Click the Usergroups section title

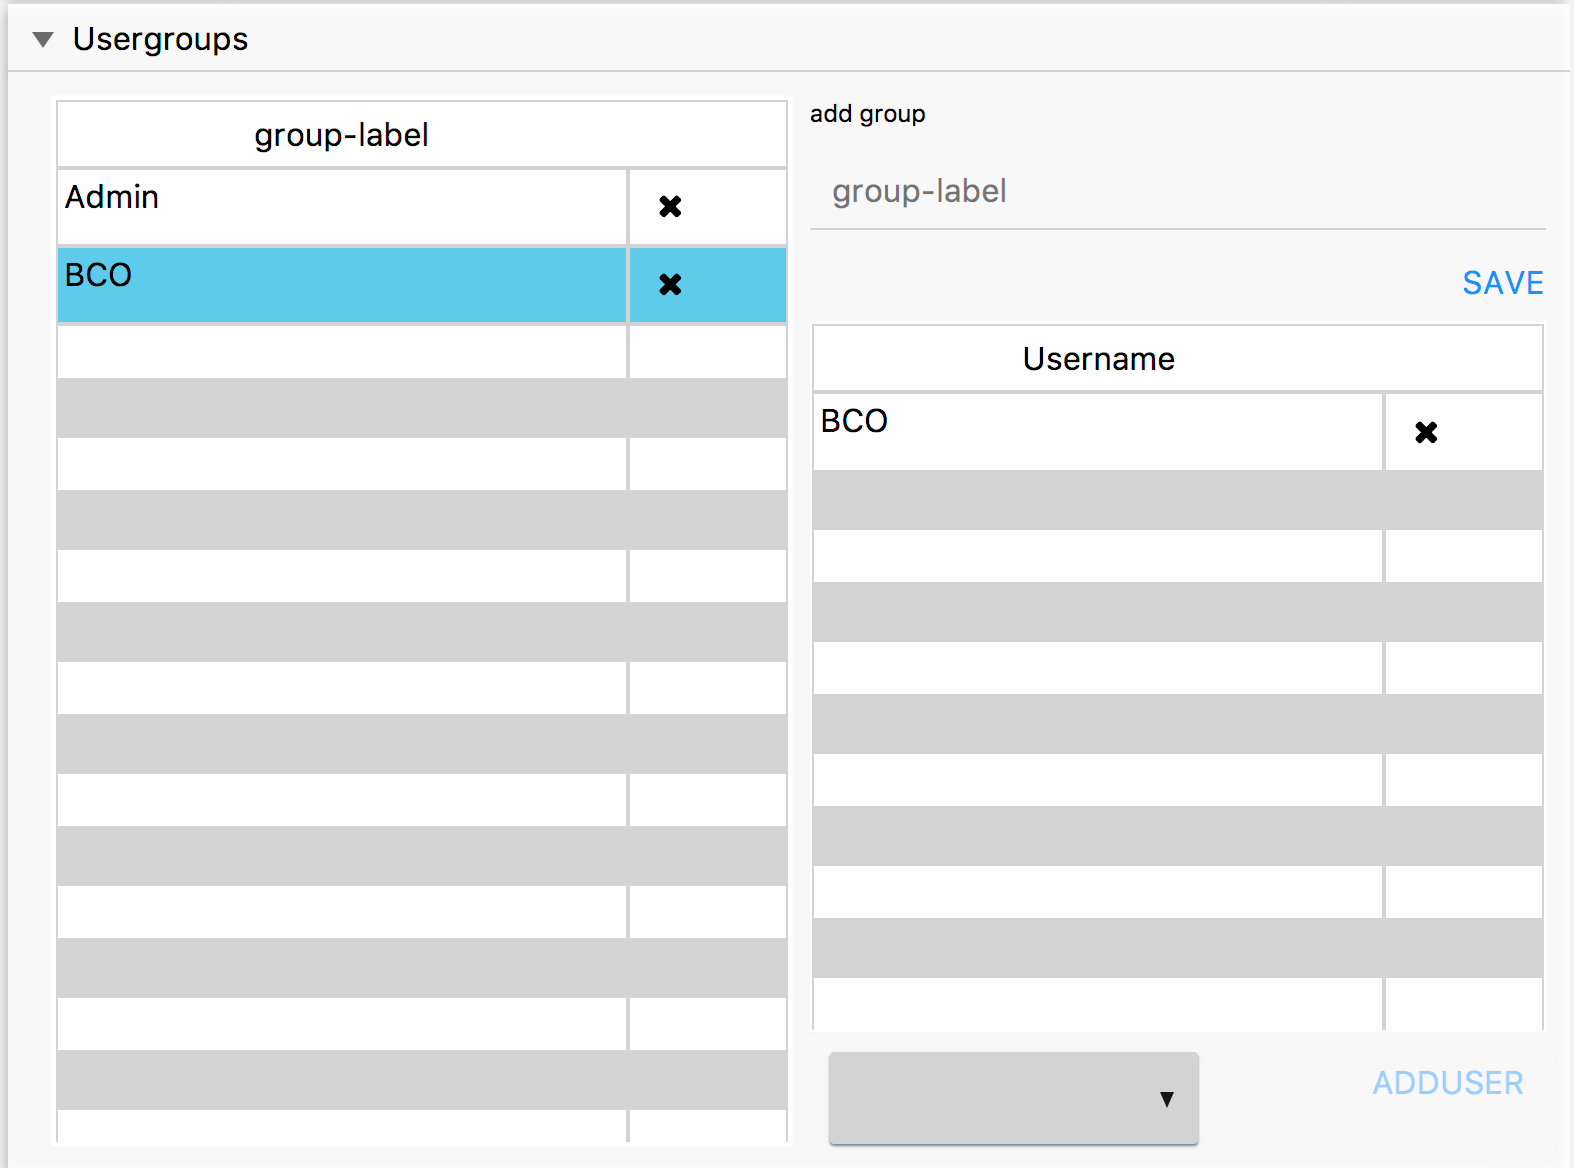(x=160, y=40)
